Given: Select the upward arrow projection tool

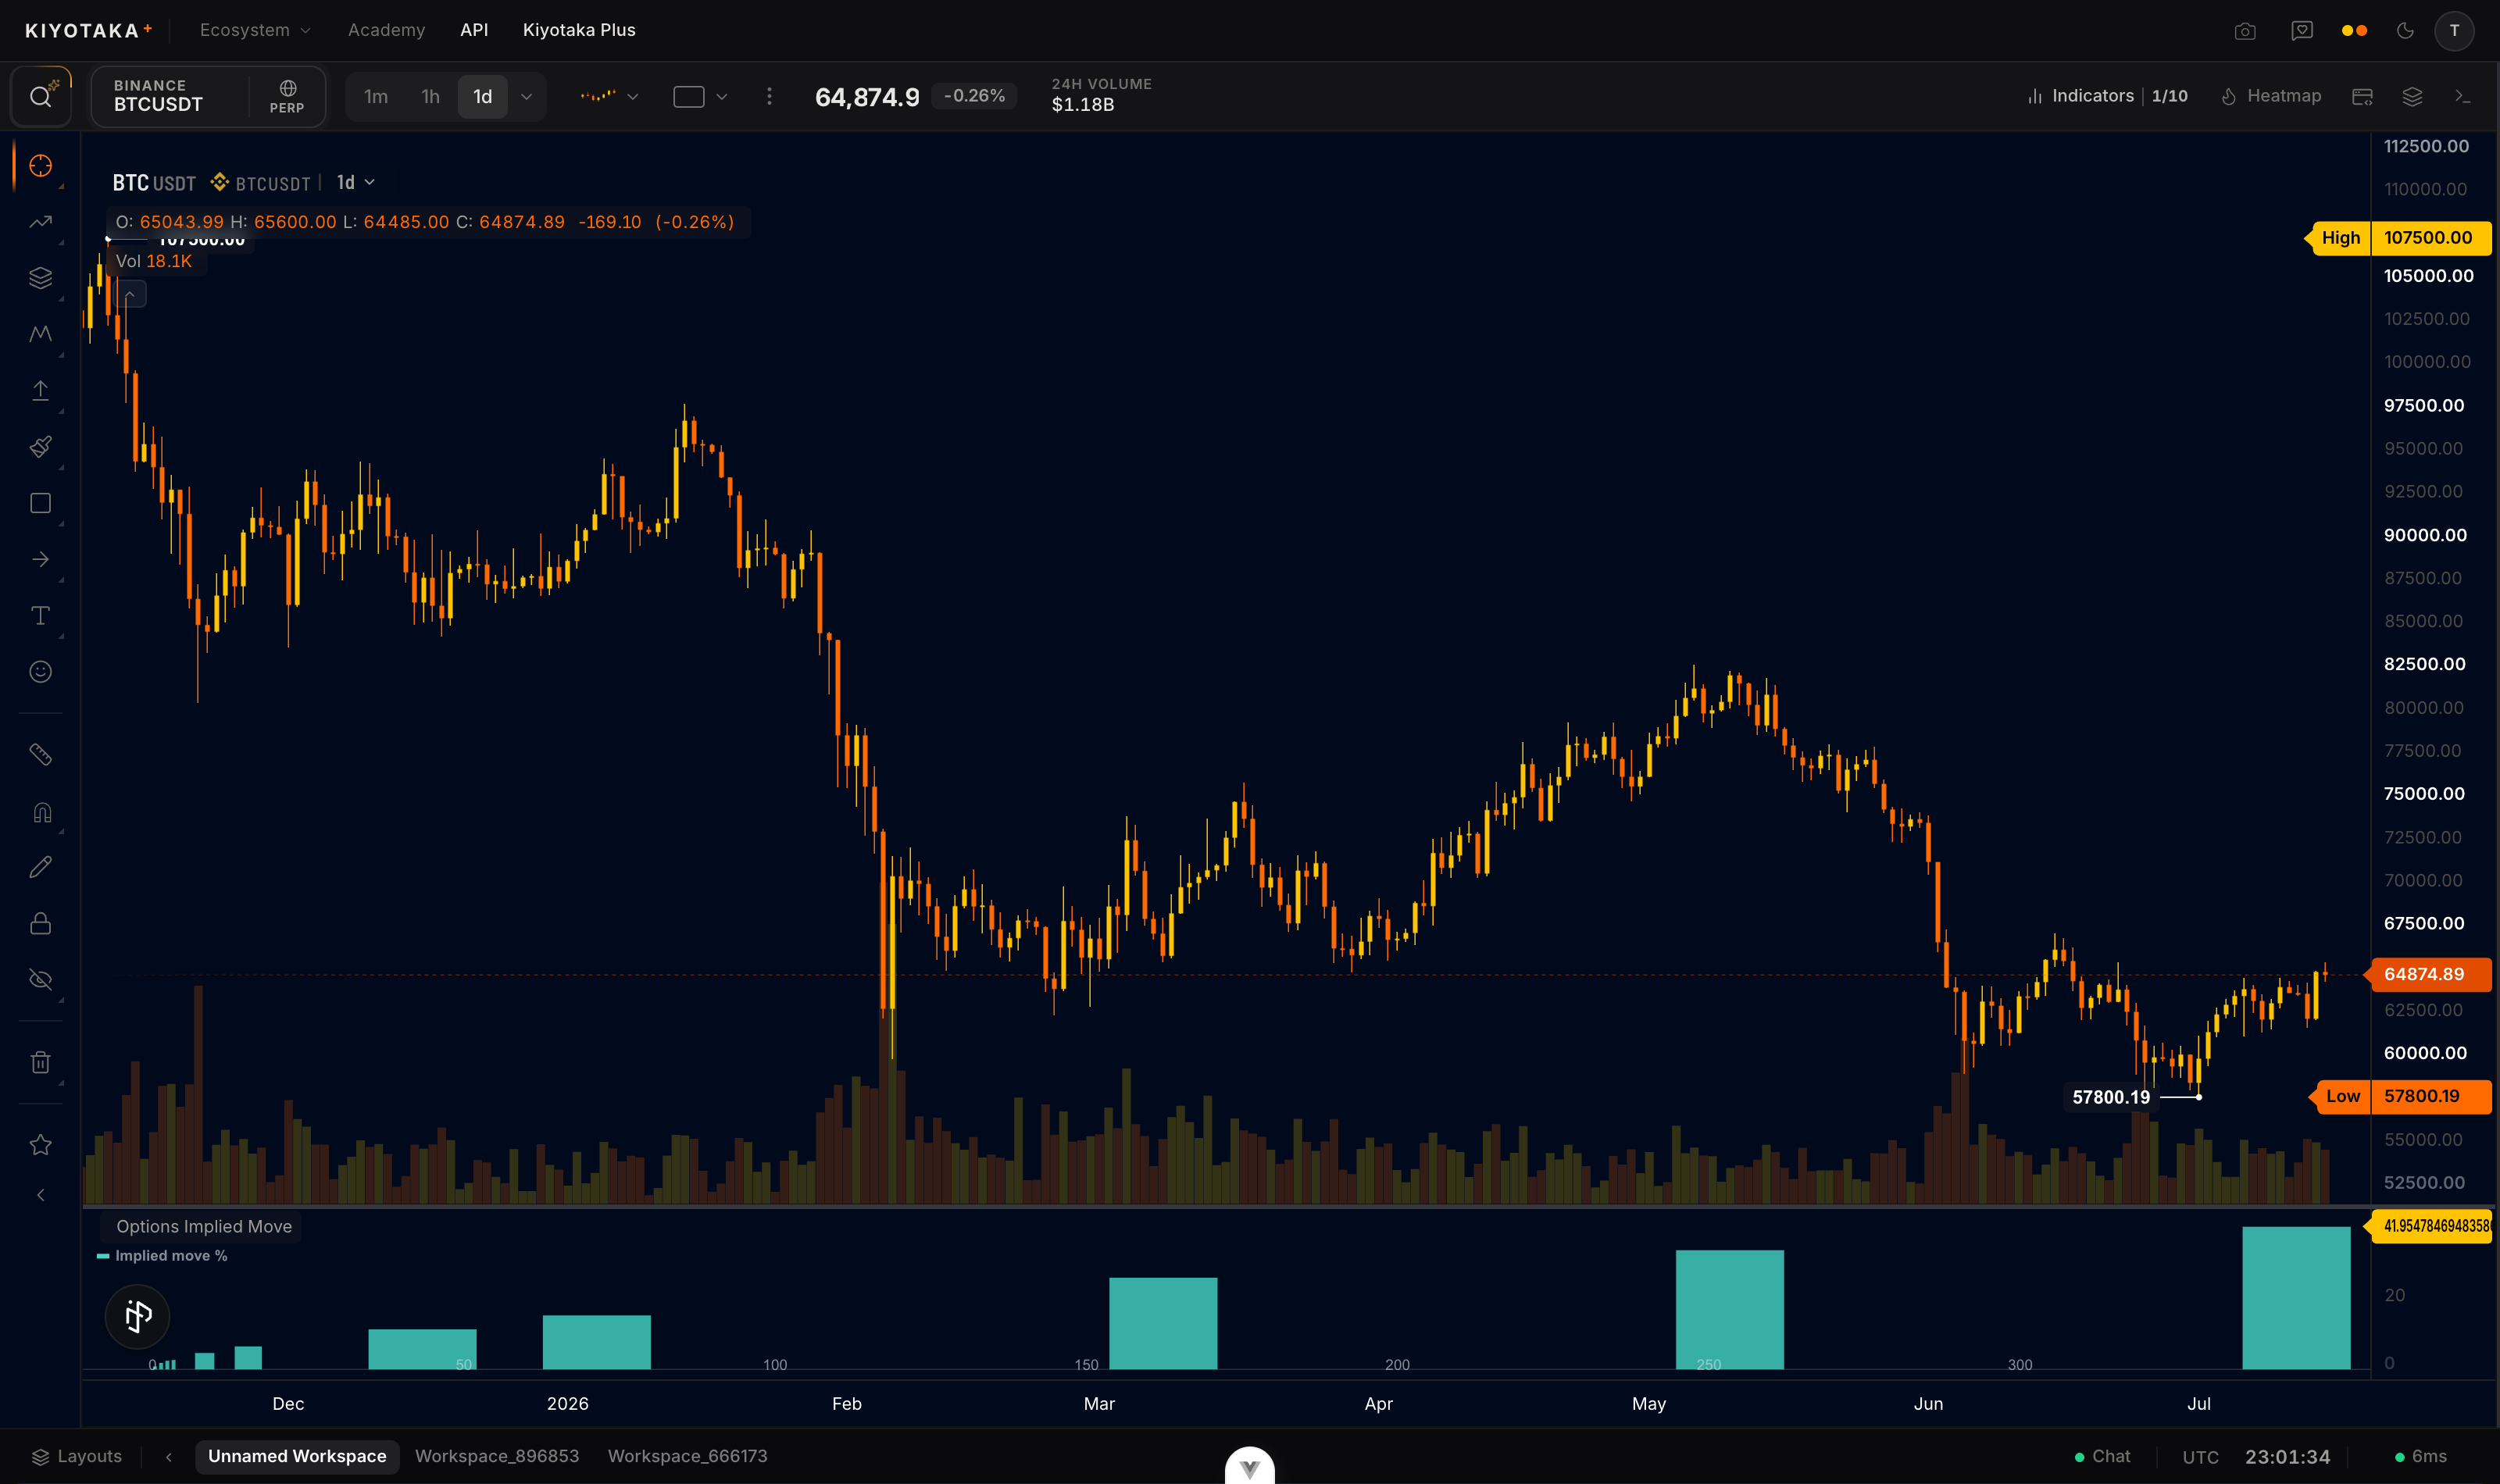Looking at the screenshot, I should 40,390.
